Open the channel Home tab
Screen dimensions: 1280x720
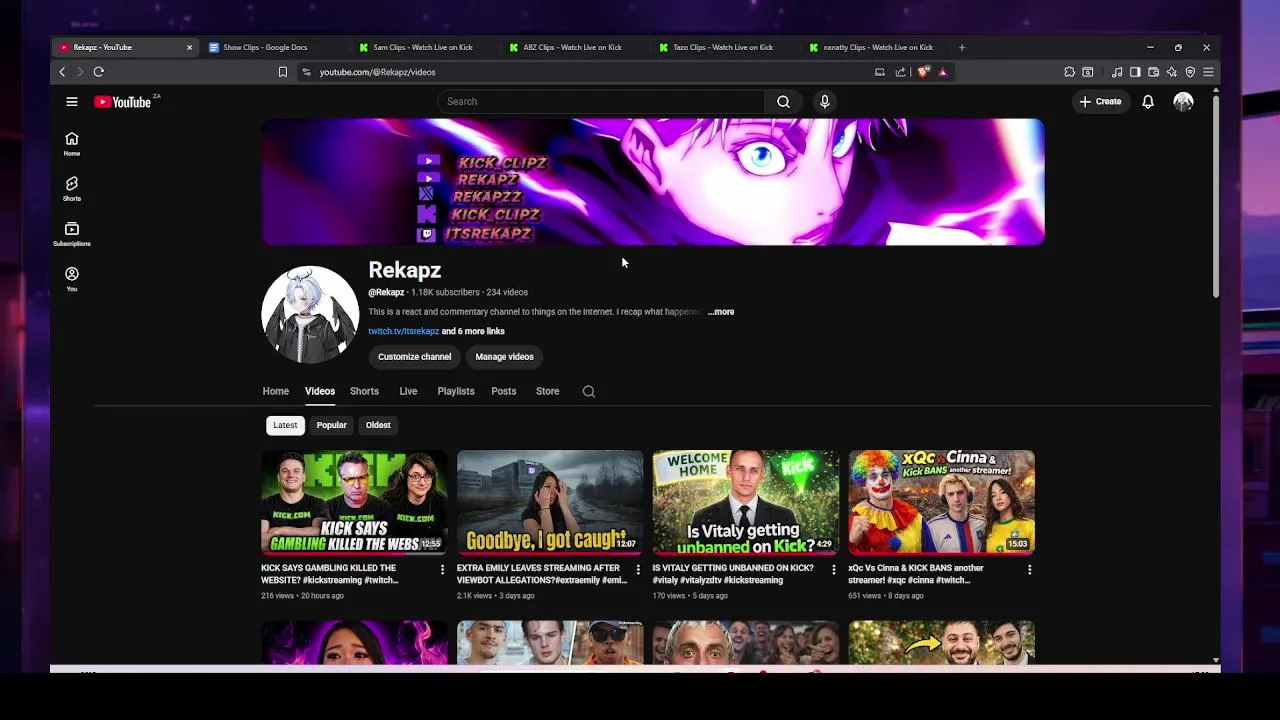coord(276,391)
